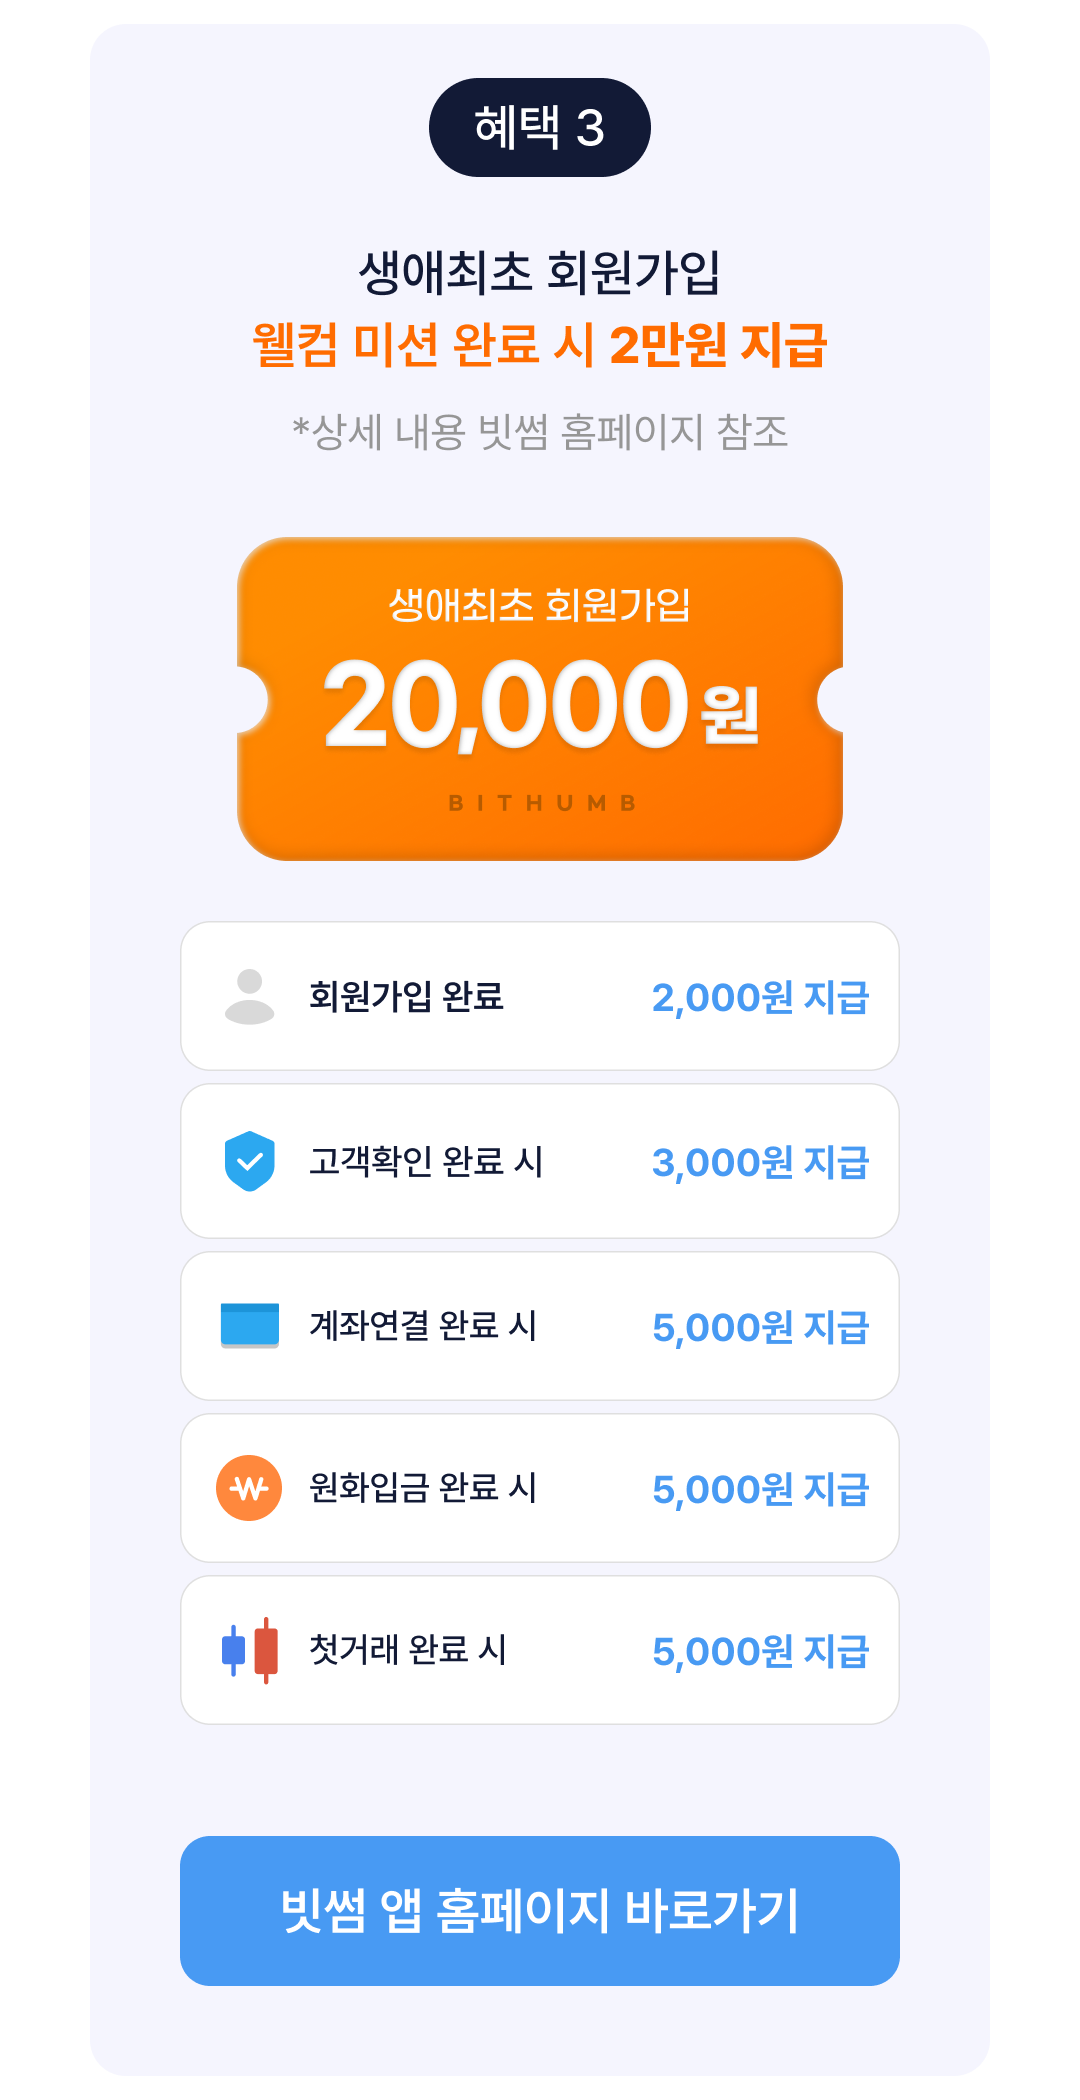This screenshot has width=1080, height=2100.
Task: Click the gray person icon for 회원가입 완료
Action: pyautogui.click(x=250, y=996)
